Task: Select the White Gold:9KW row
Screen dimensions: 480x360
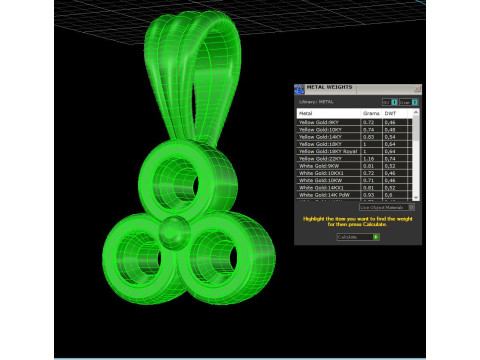Action: [355, 166]
